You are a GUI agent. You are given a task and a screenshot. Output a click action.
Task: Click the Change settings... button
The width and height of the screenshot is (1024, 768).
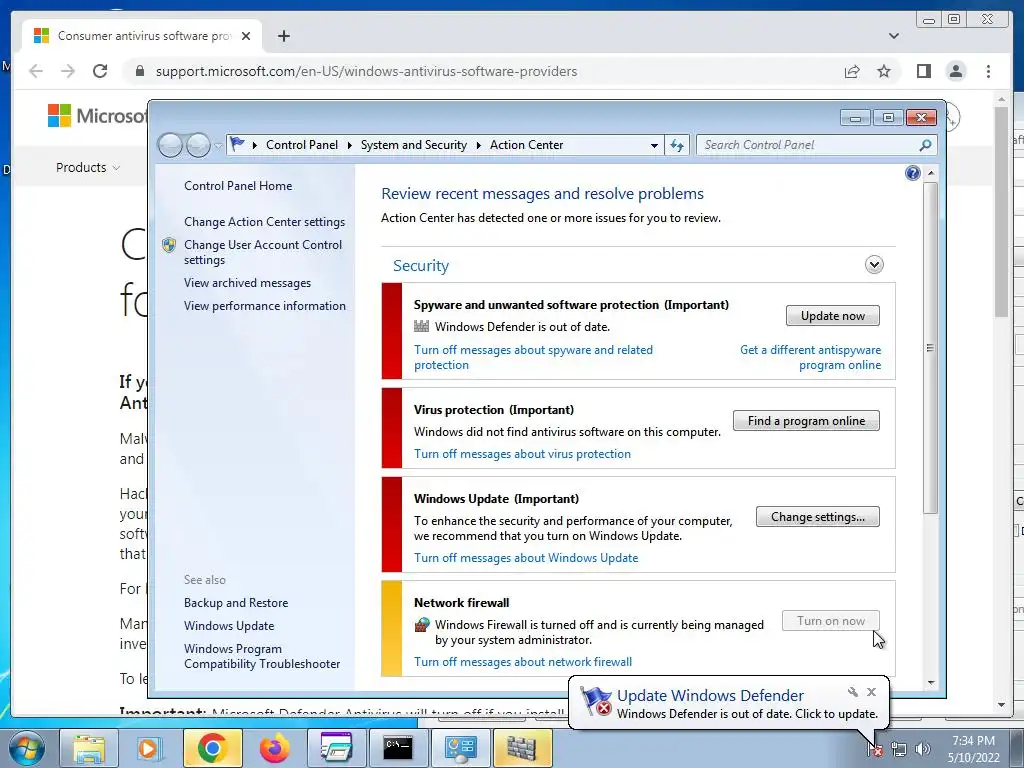click(818, 517)
